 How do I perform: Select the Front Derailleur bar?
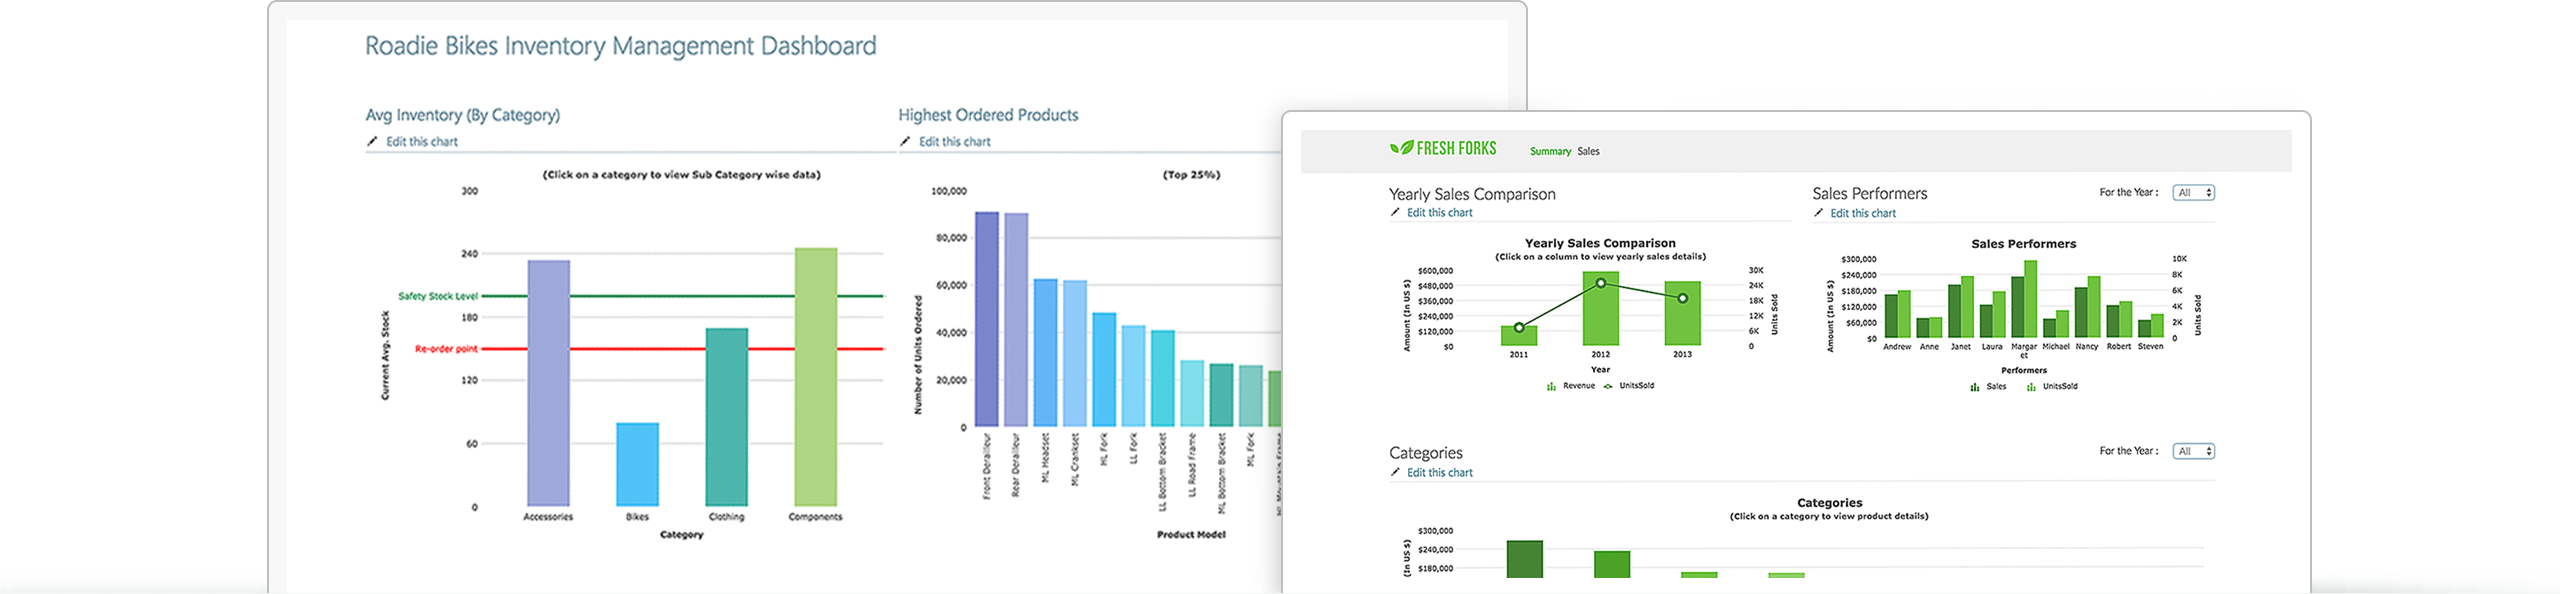[987, 319]
